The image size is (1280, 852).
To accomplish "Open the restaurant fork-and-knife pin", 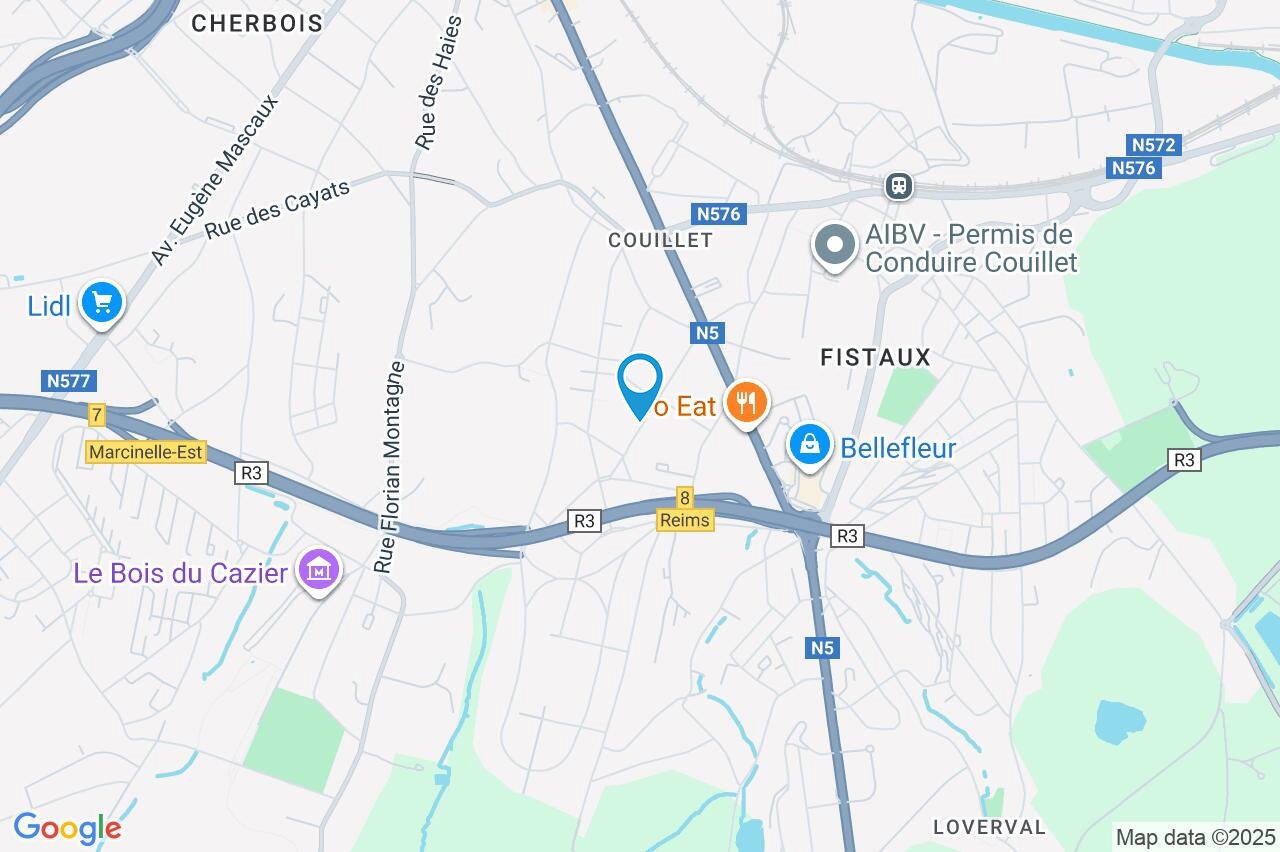I will point(745,404).
